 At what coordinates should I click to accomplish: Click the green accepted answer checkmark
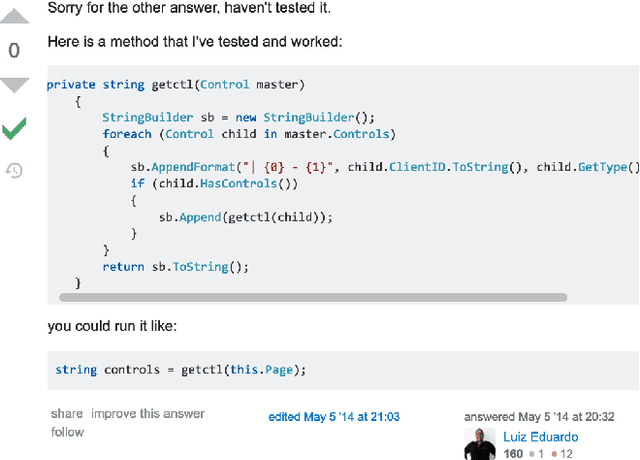coord(14,128)
